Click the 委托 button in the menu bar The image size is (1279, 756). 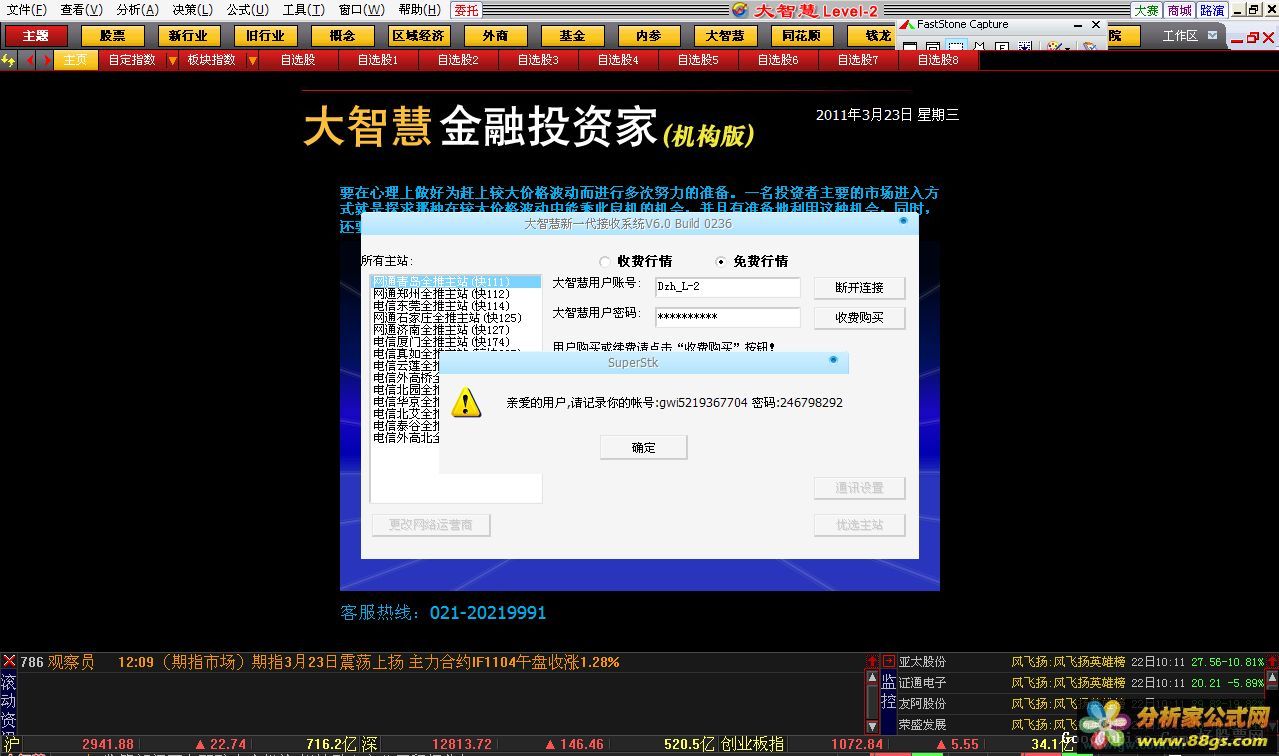tap(466, 10)
